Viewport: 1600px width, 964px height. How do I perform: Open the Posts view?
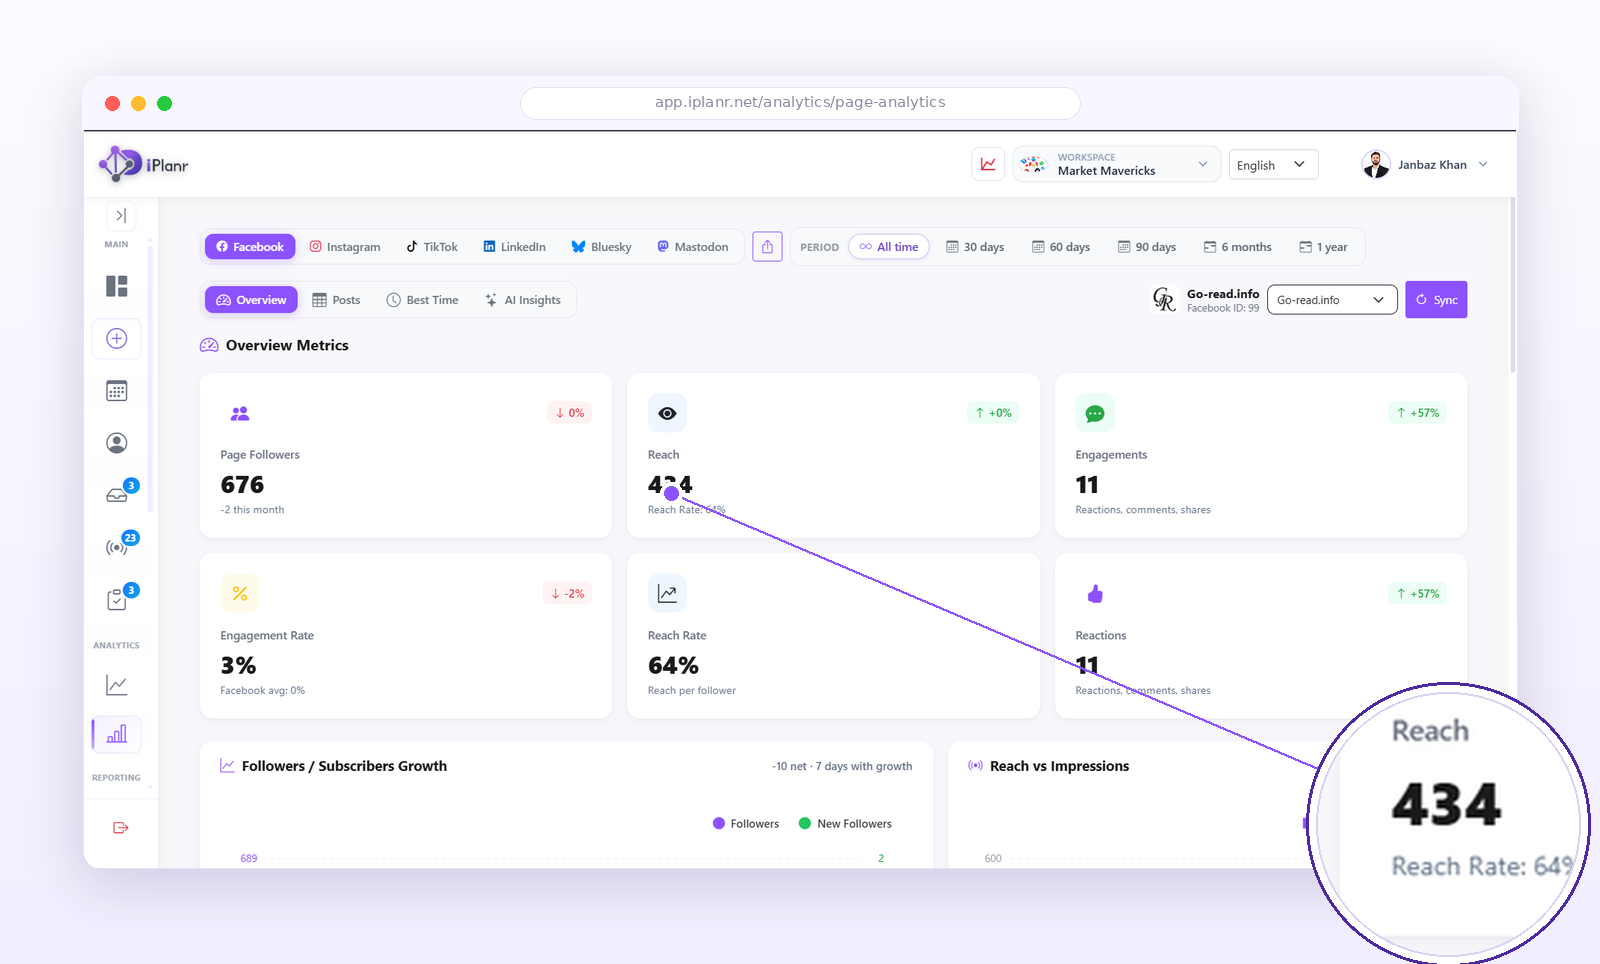click(336, 300)
